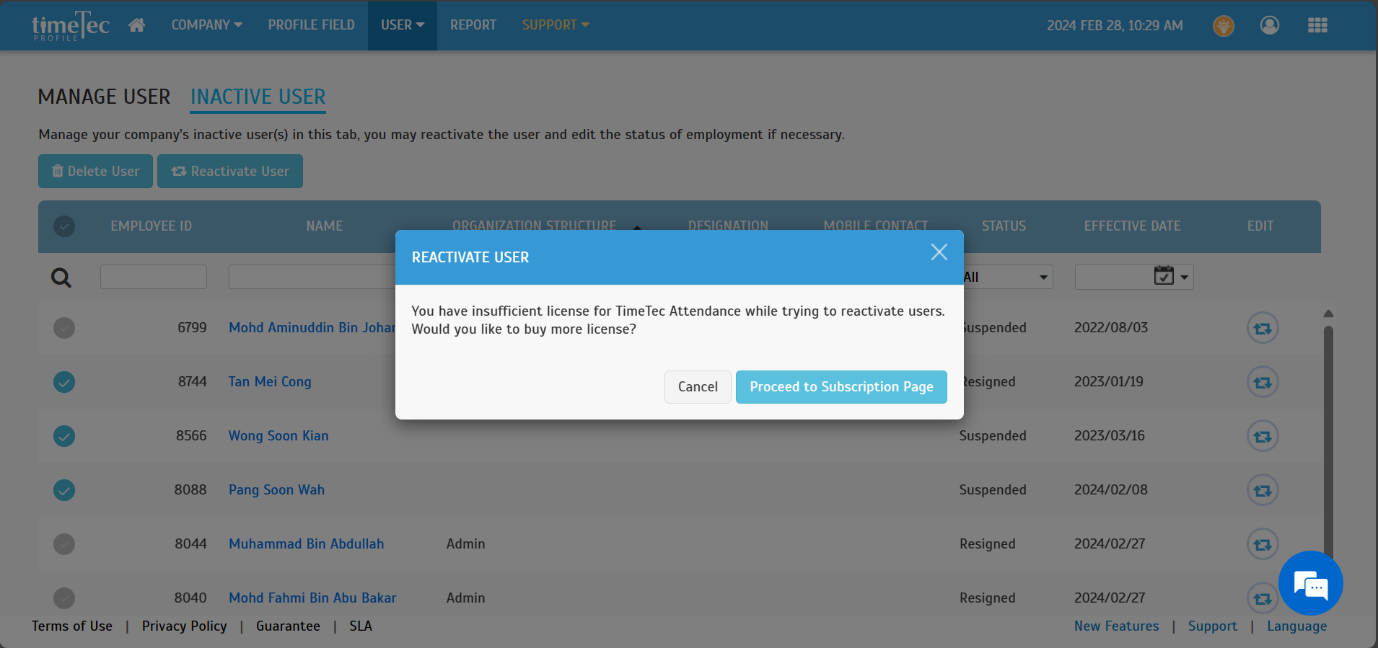Viewport: 1378px width, 648px height.
Task: Open the orange badge icon in the top bar
Action: coord(1223,25)
